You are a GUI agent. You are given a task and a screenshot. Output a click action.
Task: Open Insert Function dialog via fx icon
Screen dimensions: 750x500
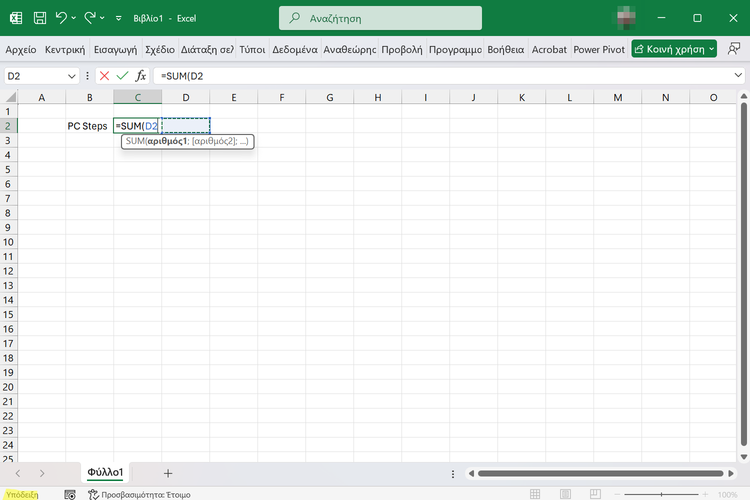click(x=141, y=76)
